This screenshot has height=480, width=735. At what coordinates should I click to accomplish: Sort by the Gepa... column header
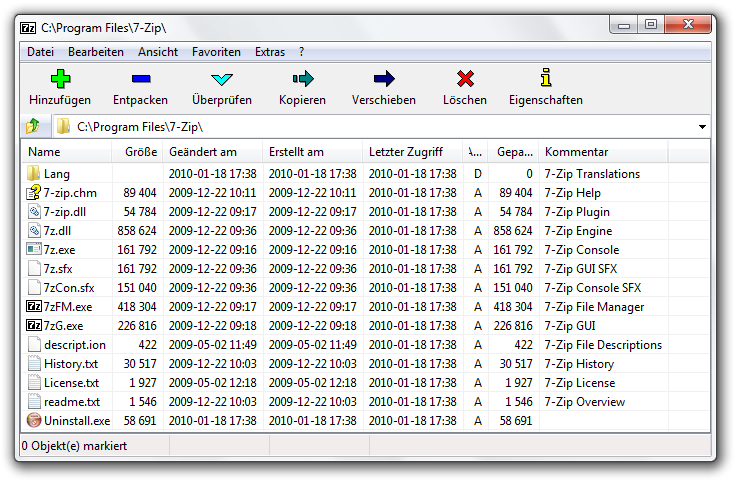coord(514,151)
